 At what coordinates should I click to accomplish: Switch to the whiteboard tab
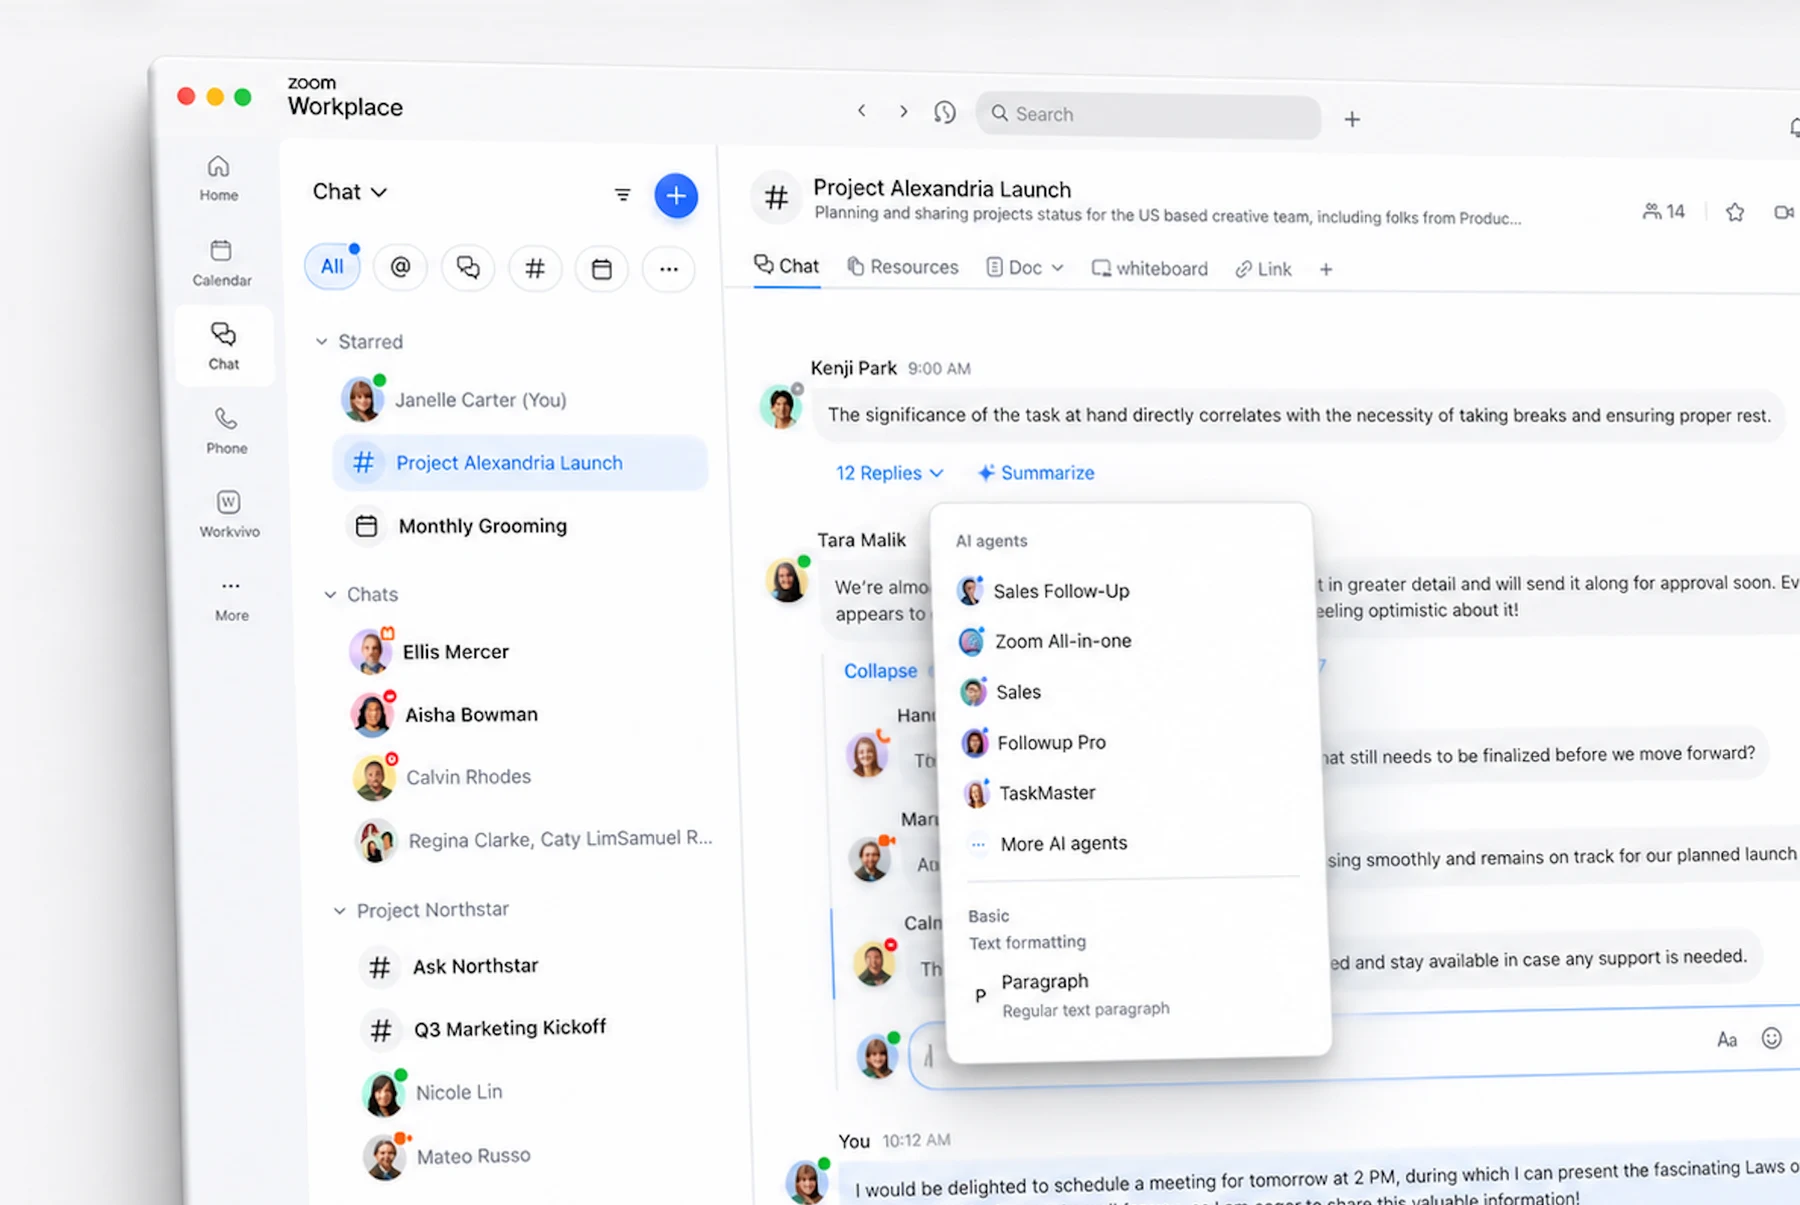[x=1150, y=268]
